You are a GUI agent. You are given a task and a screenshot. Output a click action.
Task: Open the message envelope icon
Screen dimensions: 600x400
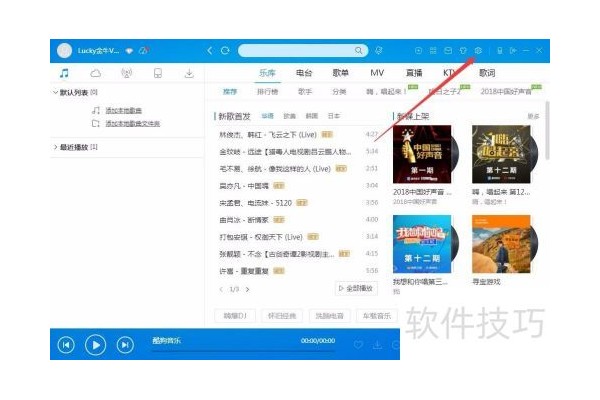(x=448, y=51)
